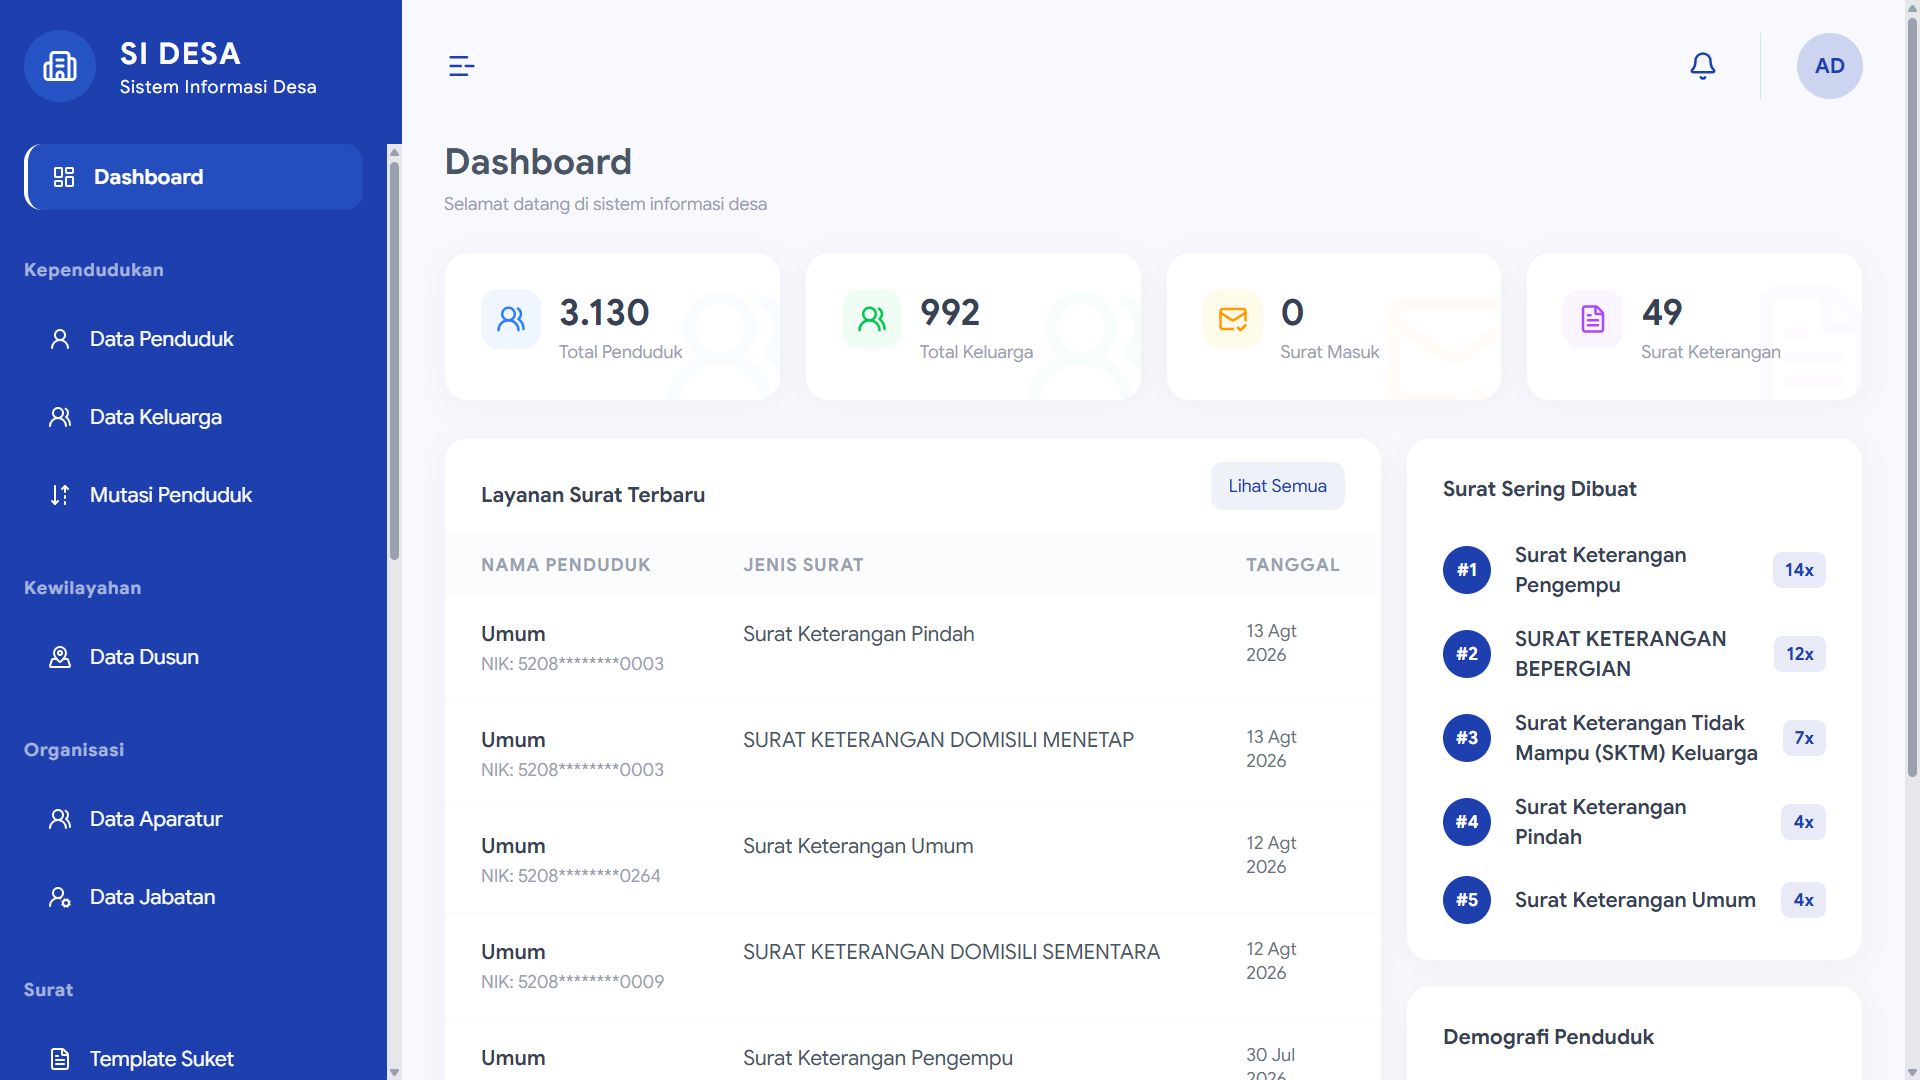1920x1080 pixels.
Task: Click the Surat Masuk envelope icon
Action: click(x=1233, y=319)
